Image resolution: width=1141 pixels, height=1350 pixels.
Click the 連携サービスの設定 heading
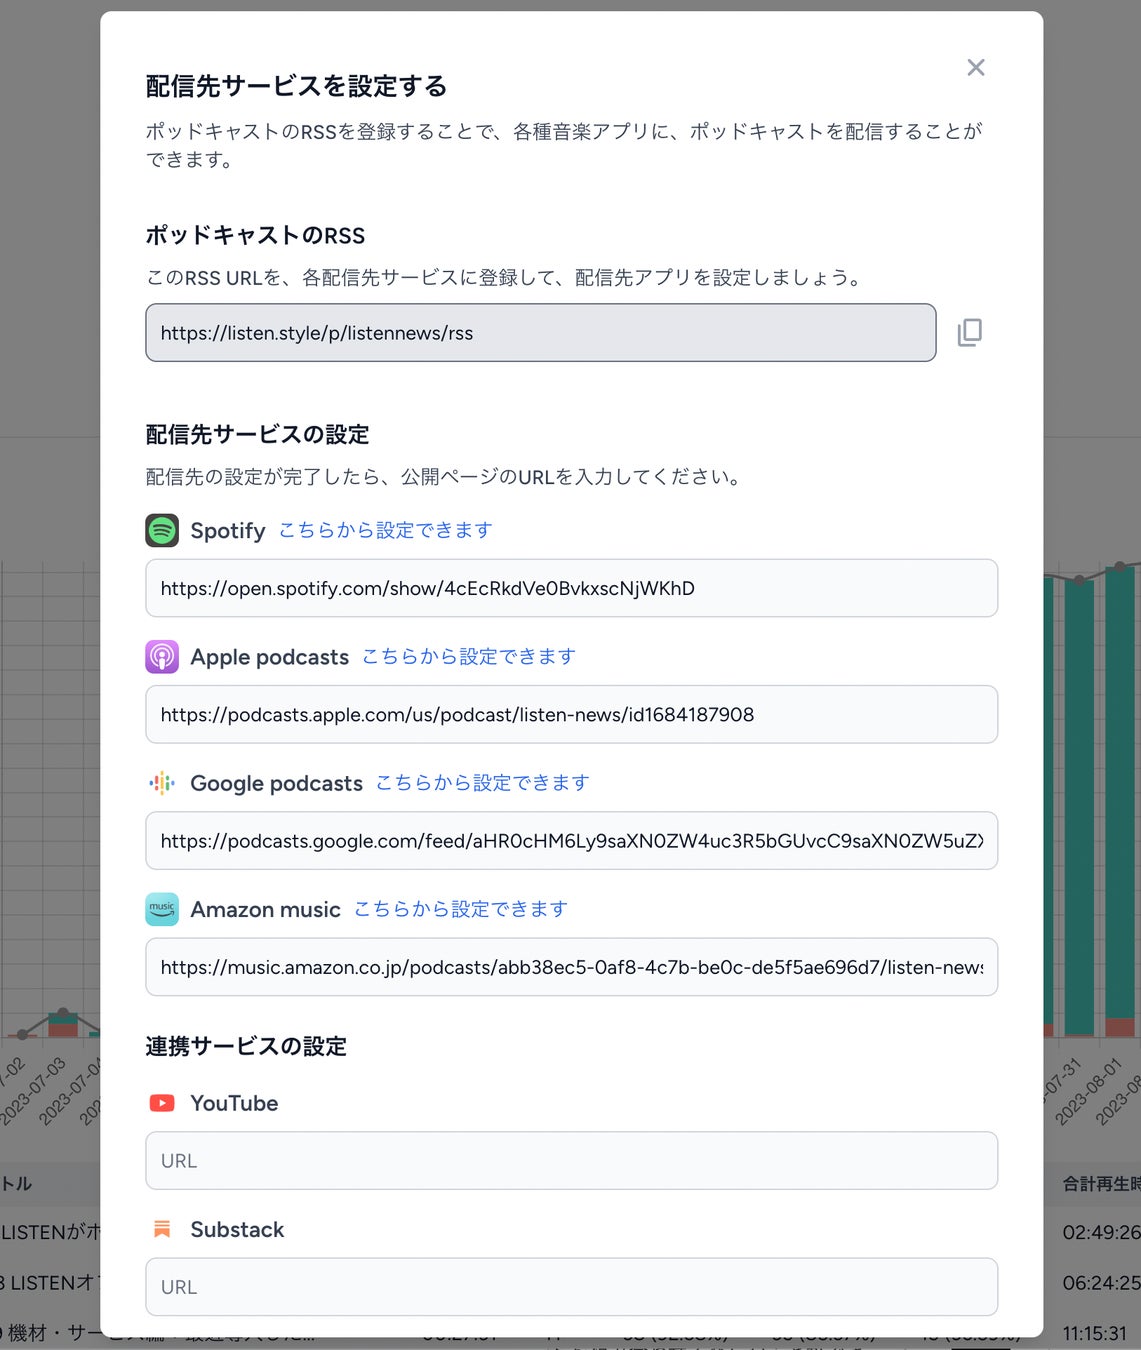(x=246, y=1046)
